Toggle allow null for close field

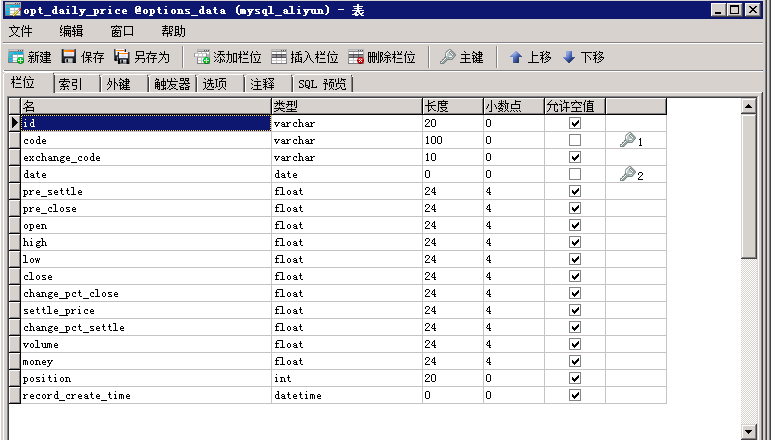coord(575,276)
